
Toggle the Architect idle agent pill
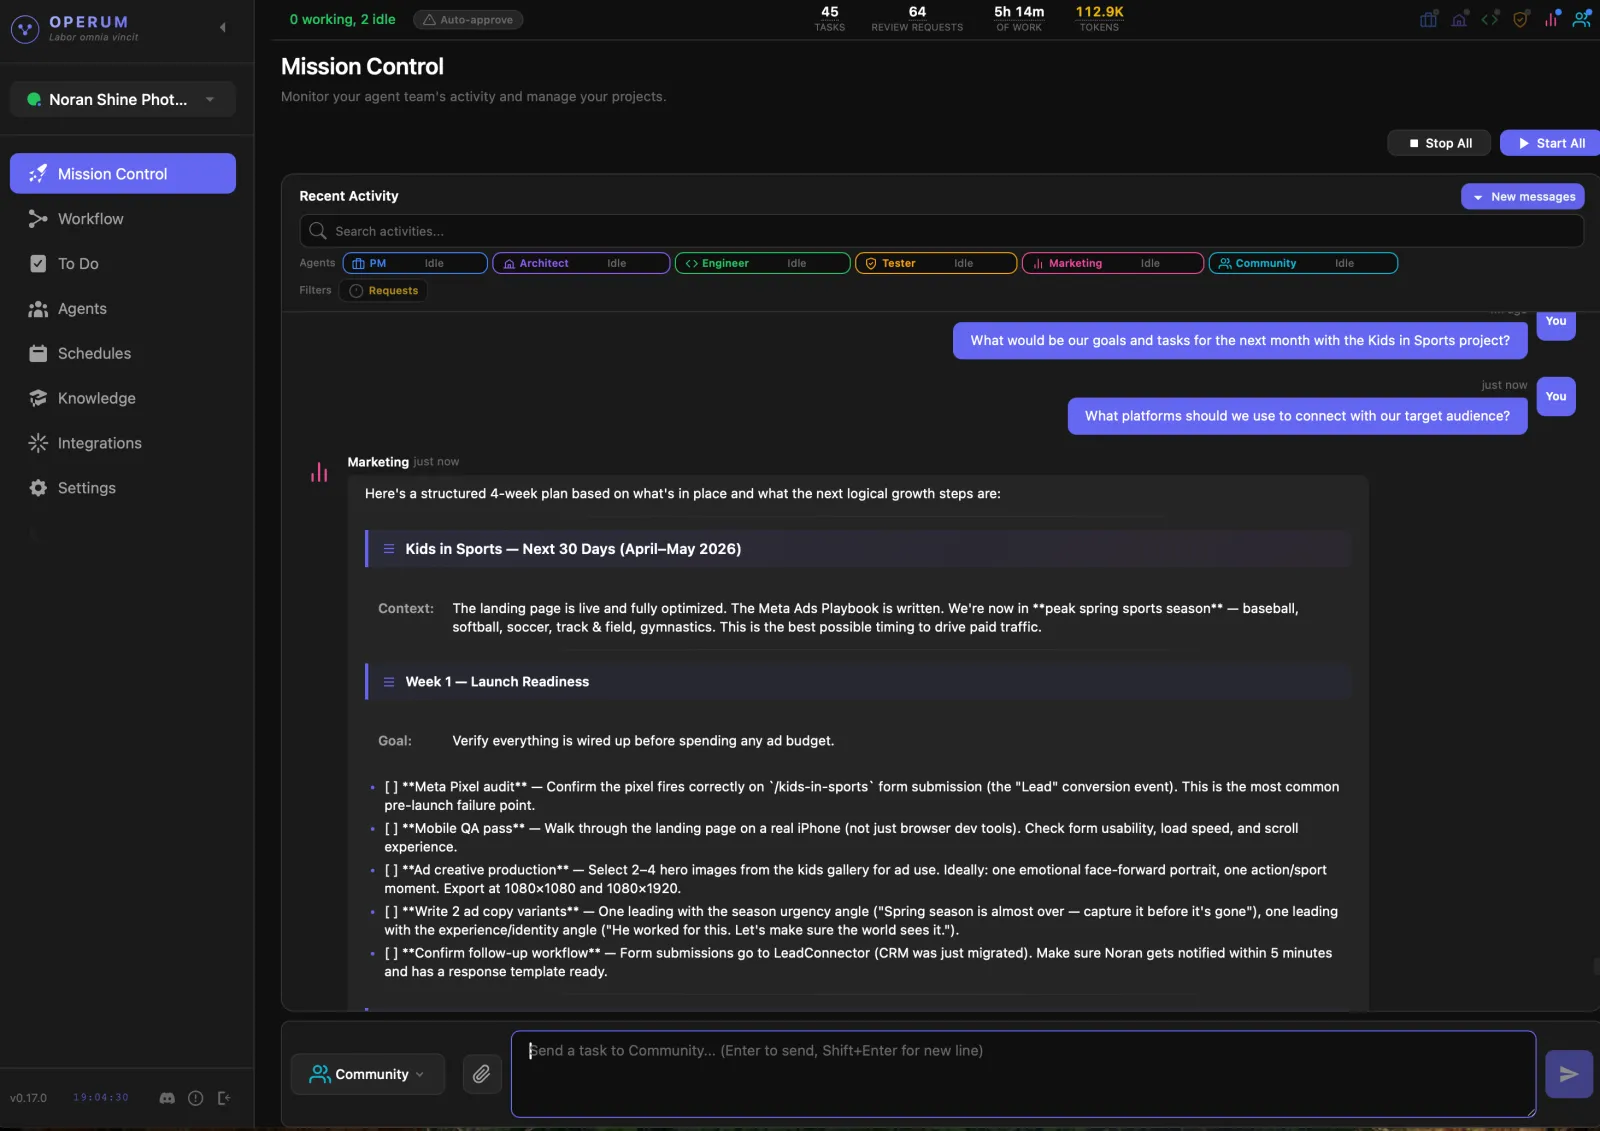coord(580,263)
